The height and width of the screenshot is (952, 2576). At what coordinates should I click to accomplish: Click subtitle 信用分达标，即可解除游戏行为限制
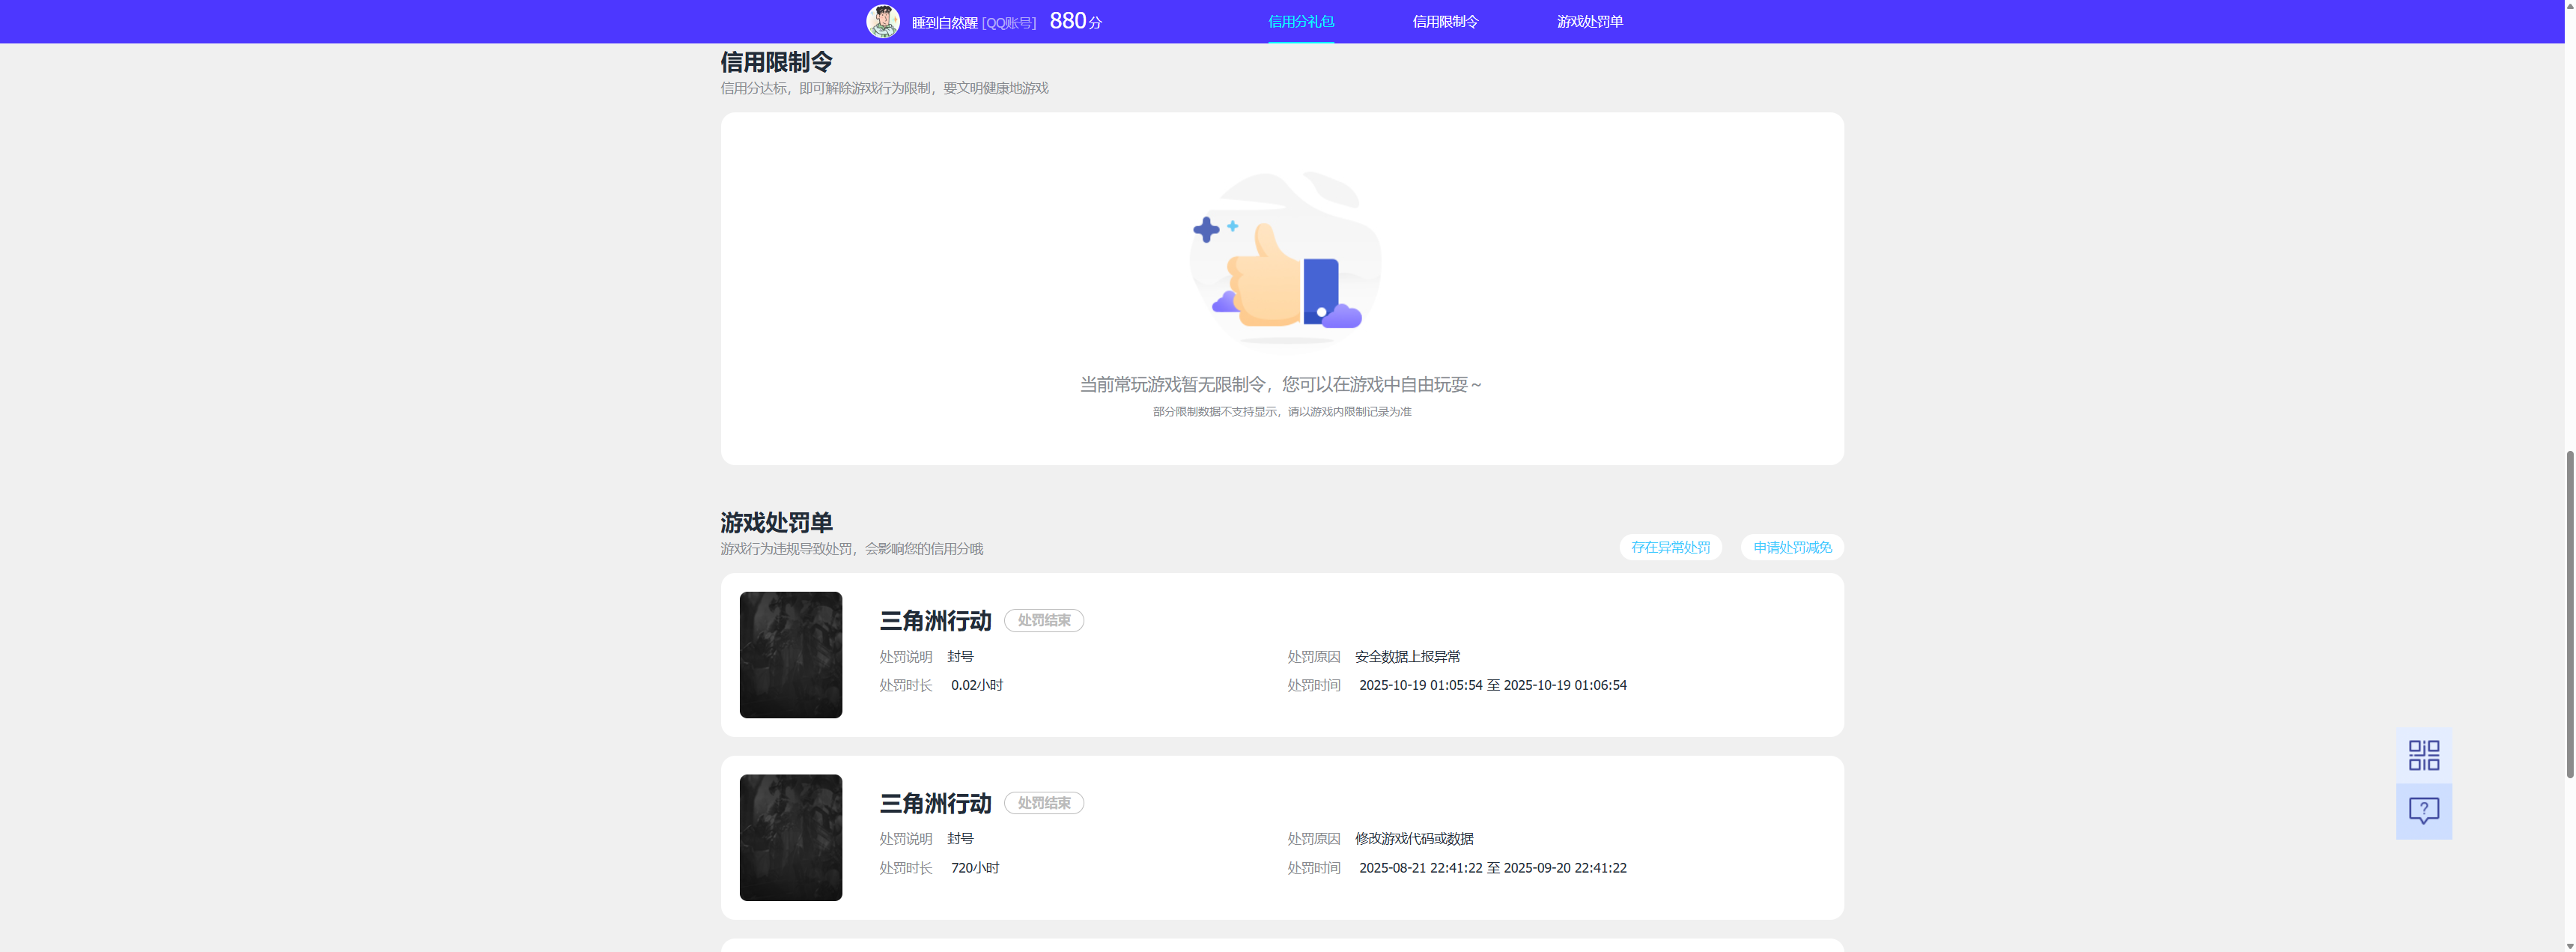884,88
